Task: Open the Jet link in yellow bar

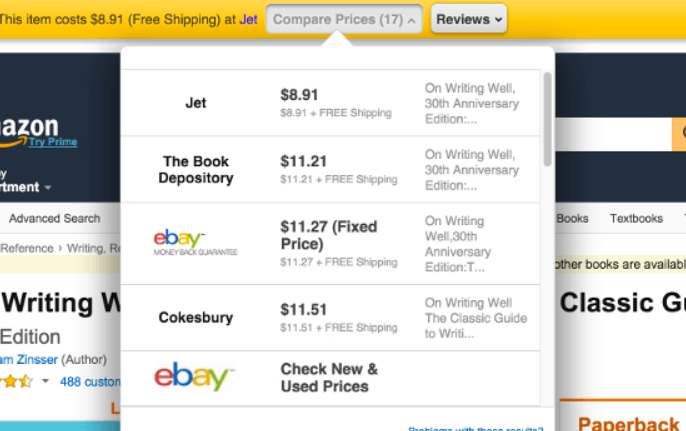Action: 248,20
